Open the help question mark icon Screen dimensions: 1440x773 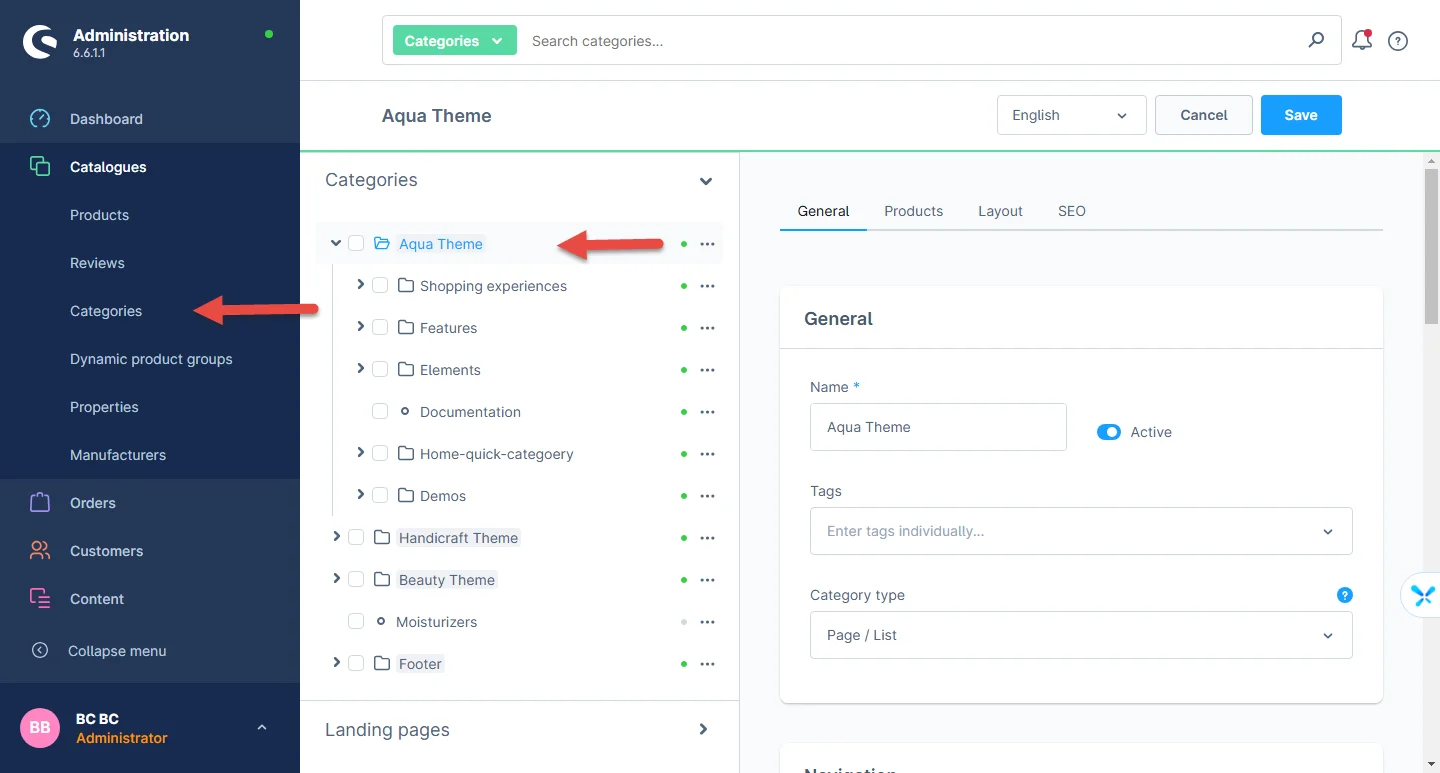[x=1398, y=41]
